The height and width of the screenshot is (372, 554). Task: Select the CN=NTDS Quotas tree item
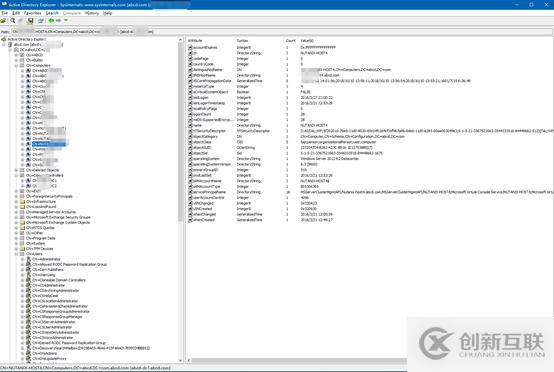coord(40,228)
